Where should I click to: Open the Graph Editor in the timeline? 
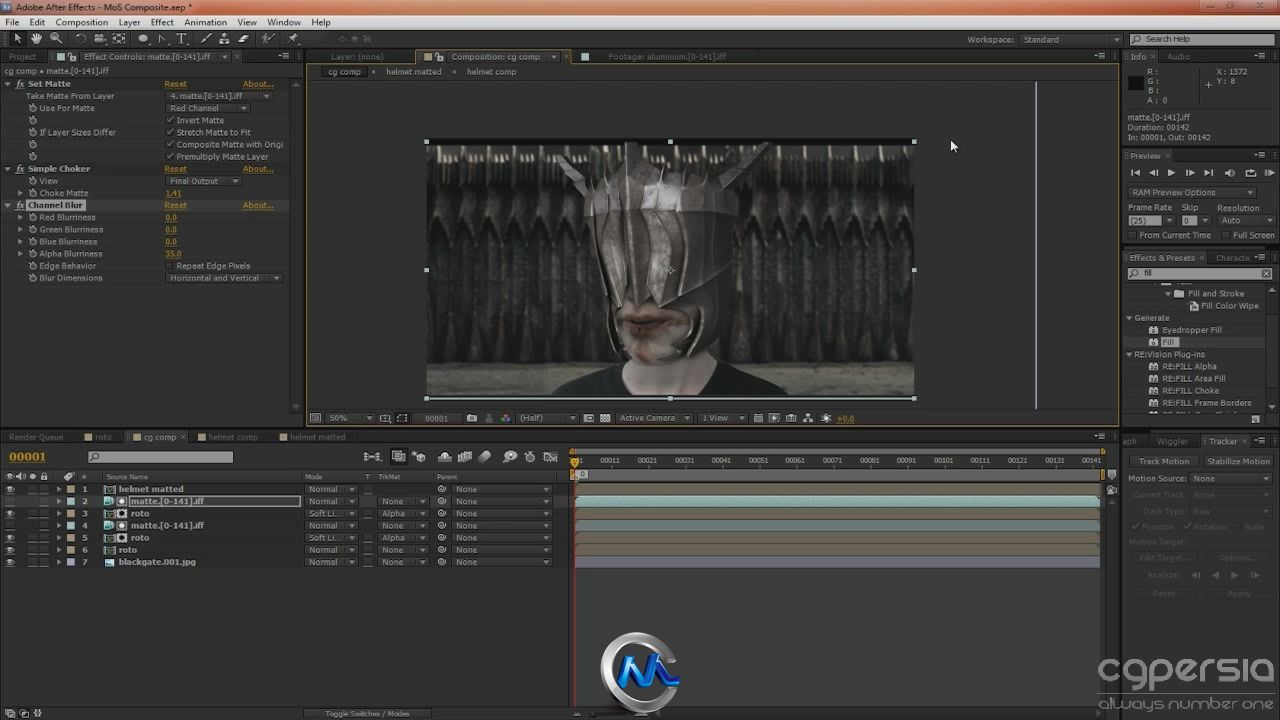pyautogui.click(x=550, y=457)
